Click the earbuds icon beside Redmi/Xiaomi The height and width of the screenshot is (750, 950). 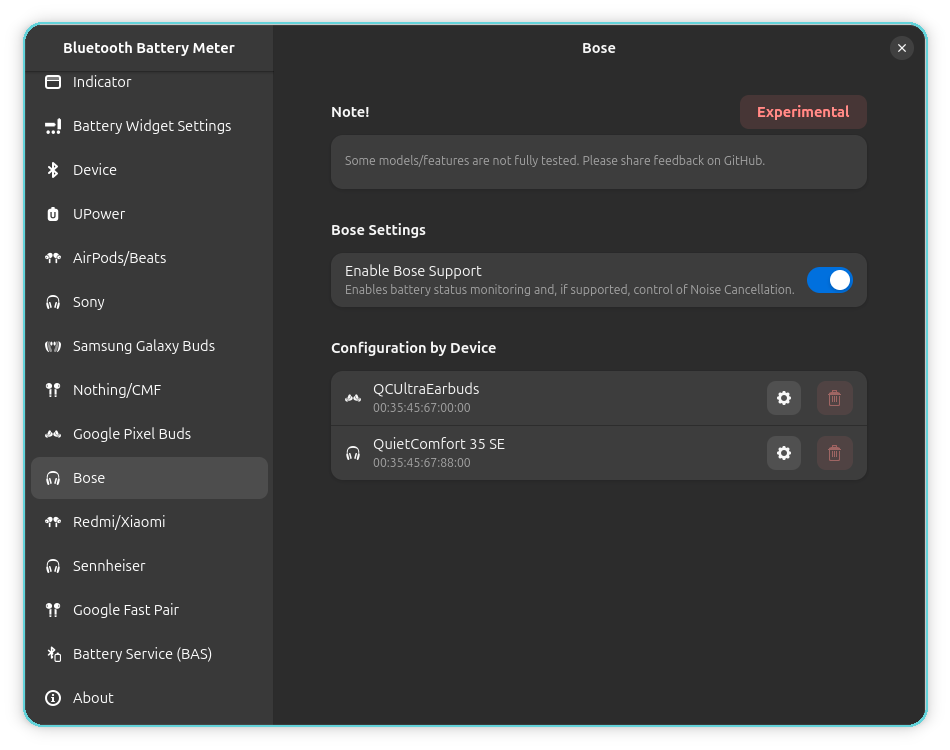pos(53,522)
